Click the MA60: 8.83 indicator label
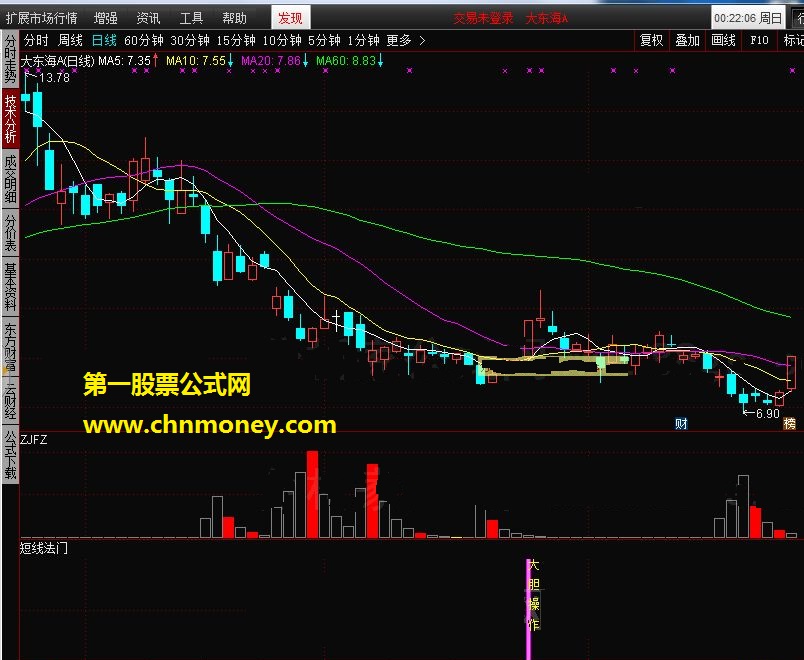The height and width of the screenshot is (660, 804). (x=346, y=61)
